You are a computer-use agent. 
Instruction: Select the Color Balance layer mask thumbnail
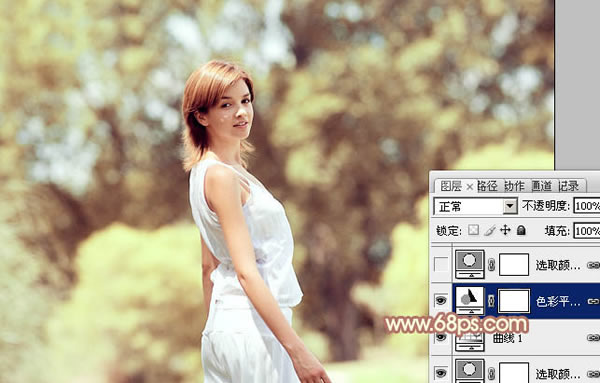[x=514, y=301]
